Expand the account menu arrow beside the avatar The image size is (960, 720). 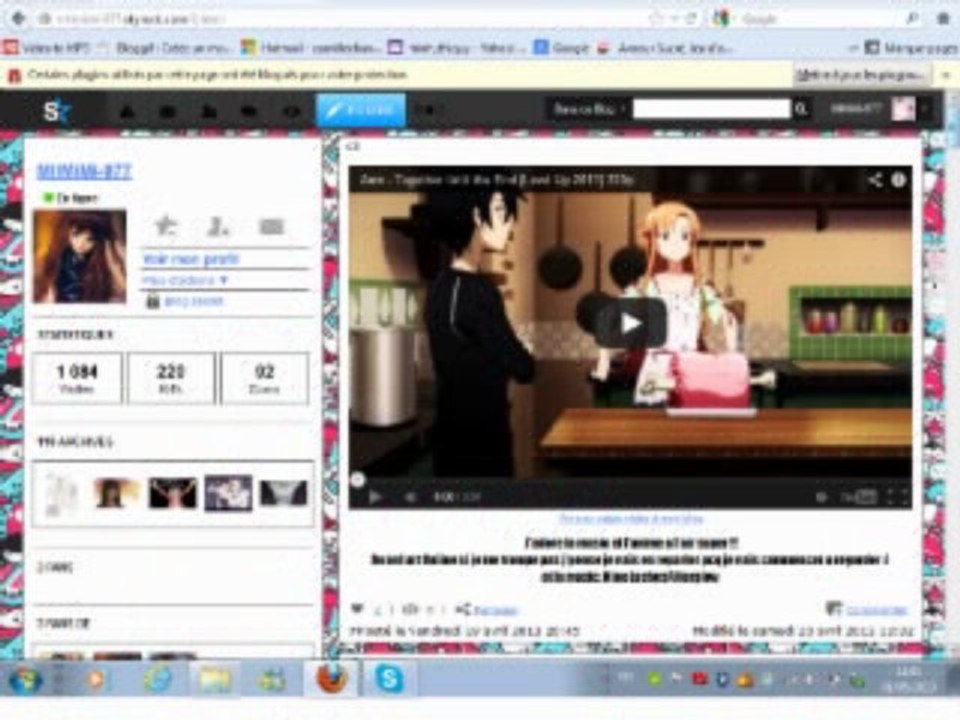924,109
